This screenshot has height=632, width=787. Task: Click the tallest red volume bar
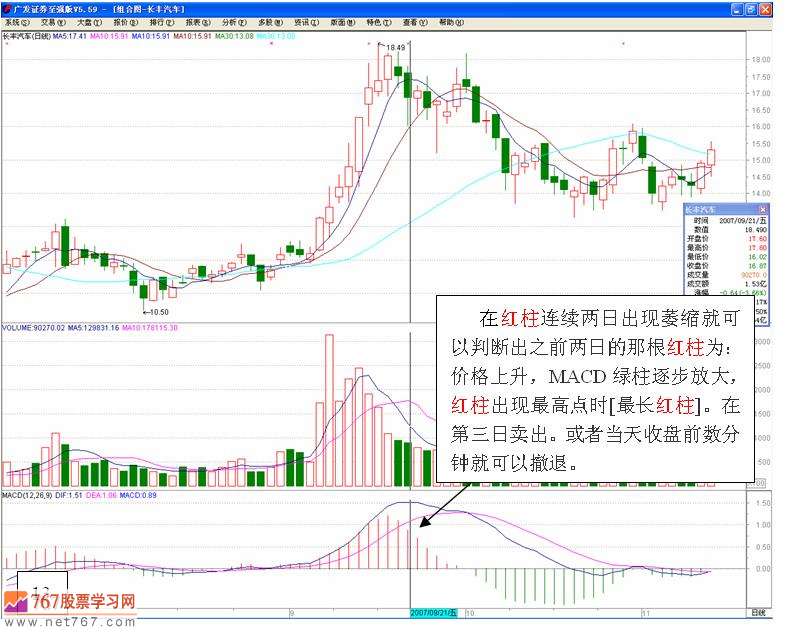coord(328,410)
